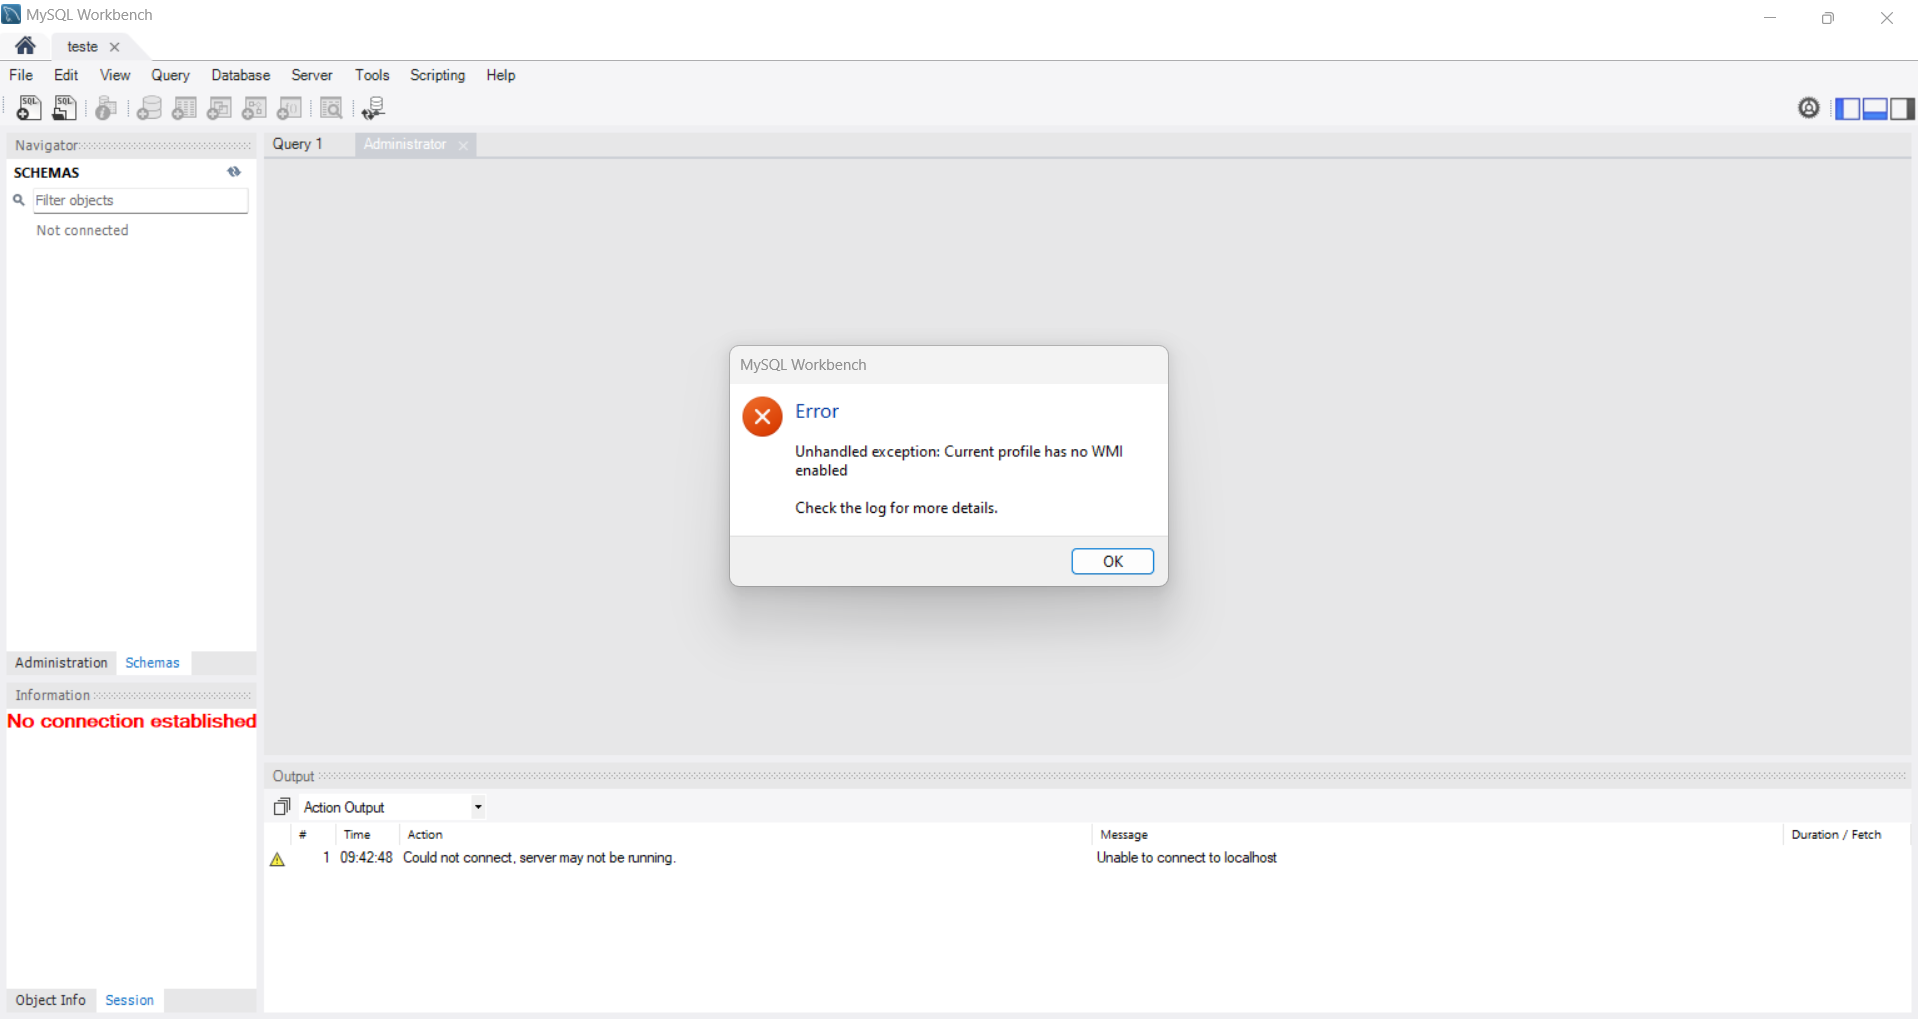Viewport: 1918px width, 1019px height.
Task: Open the object inspector icon
Action: 106,108
